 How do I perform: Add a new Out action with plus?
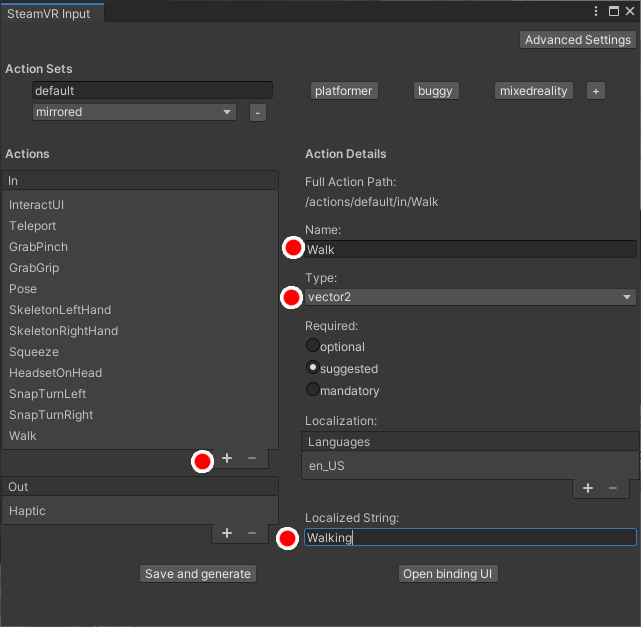(227, 533)
